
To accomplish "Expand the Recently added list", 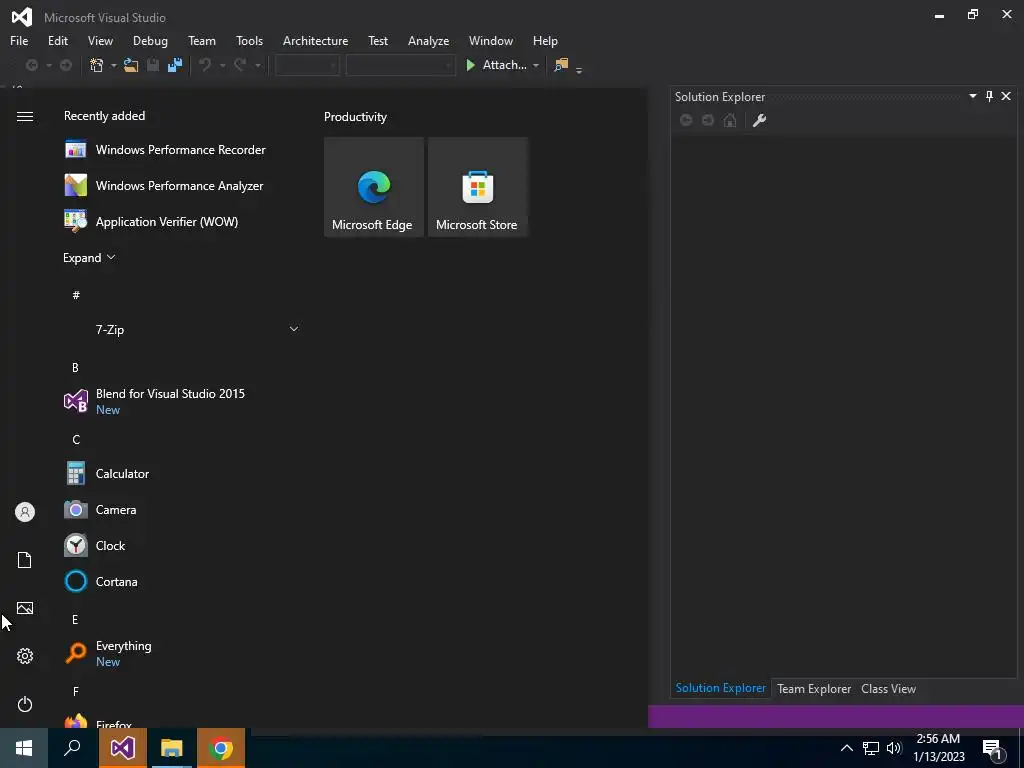I will tap(89, 257).
